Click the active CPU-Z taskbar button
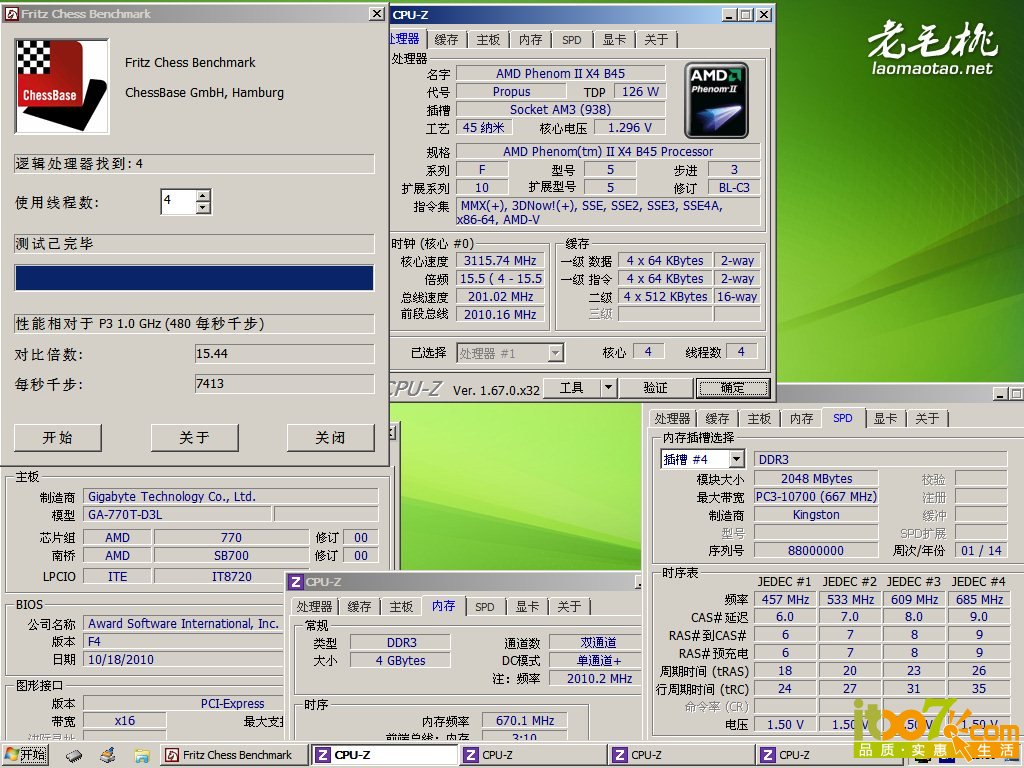Image resolution: width=1024 pixels, height=768 pixels. [385, 755]
